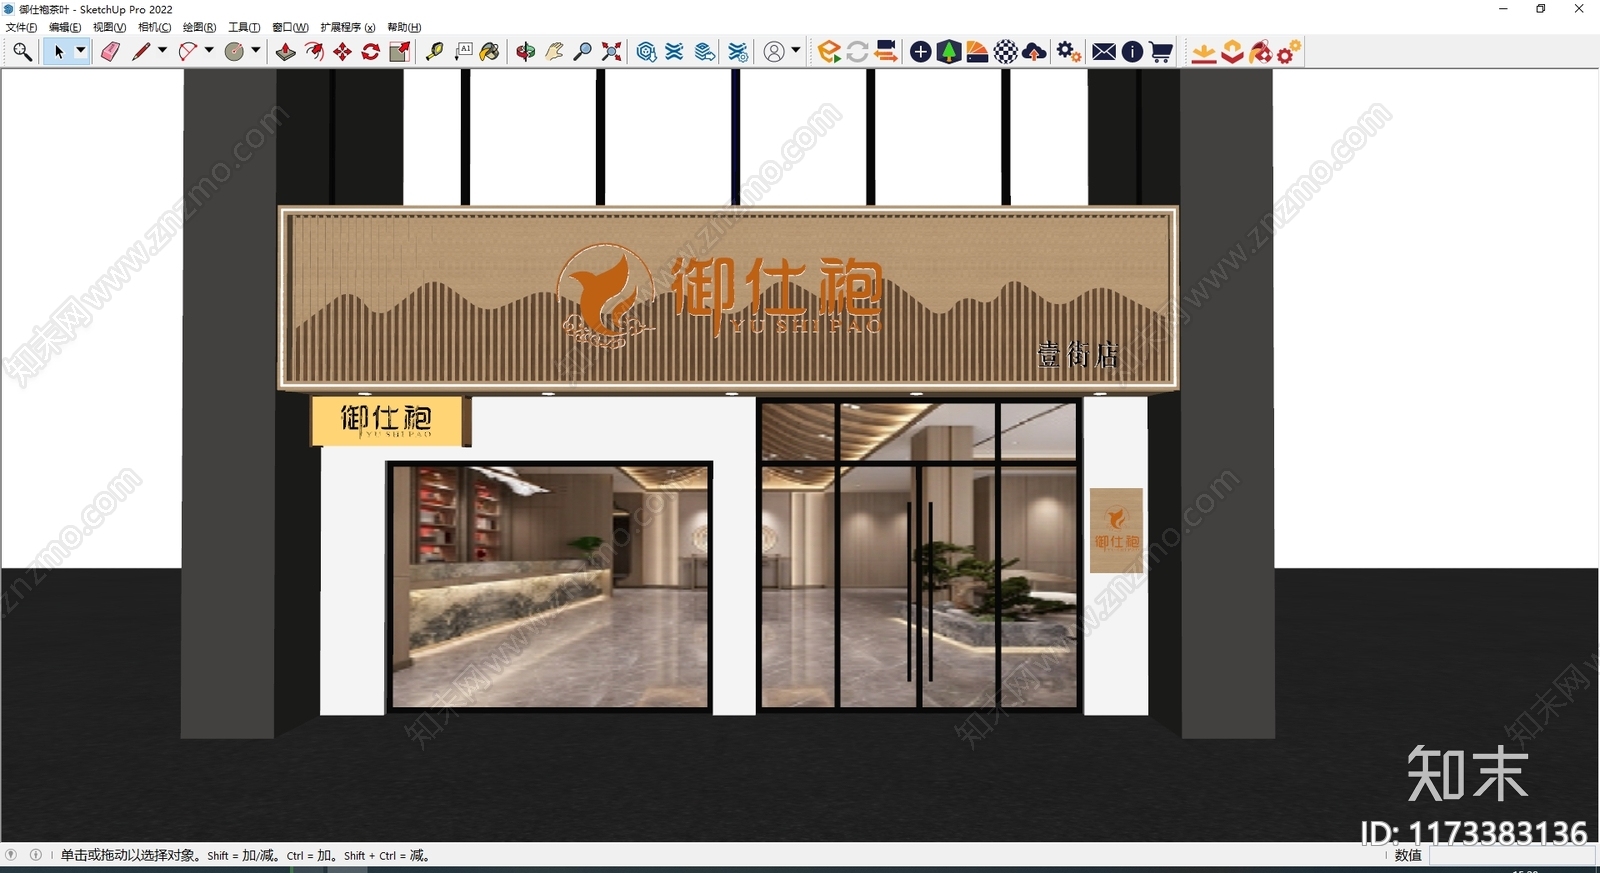
Task: Open the 扩展程序 menu
Action: pyautogui.click(x=348, y=27)
